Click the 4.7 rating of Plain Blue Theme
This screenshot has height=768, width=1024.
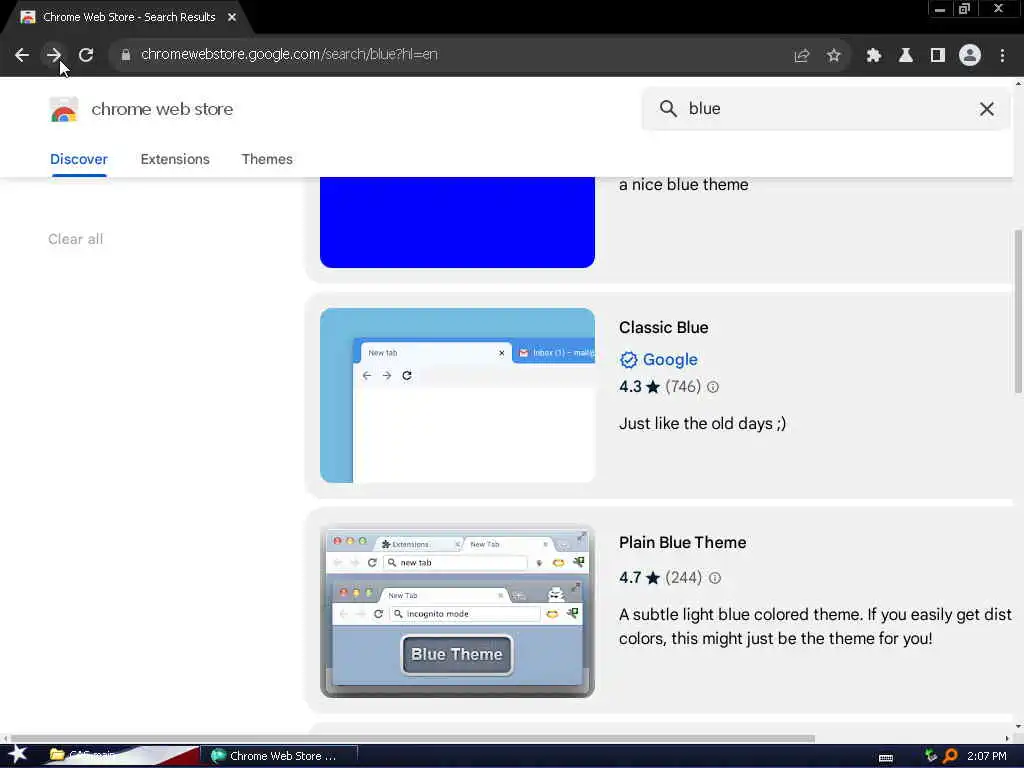tap(630, 578)
